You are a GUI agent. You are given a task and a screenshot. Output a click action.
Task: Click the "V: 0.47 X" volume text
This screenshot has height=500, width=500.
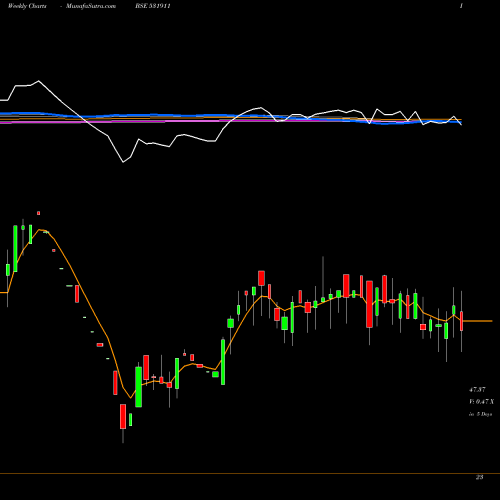[481, 402]
